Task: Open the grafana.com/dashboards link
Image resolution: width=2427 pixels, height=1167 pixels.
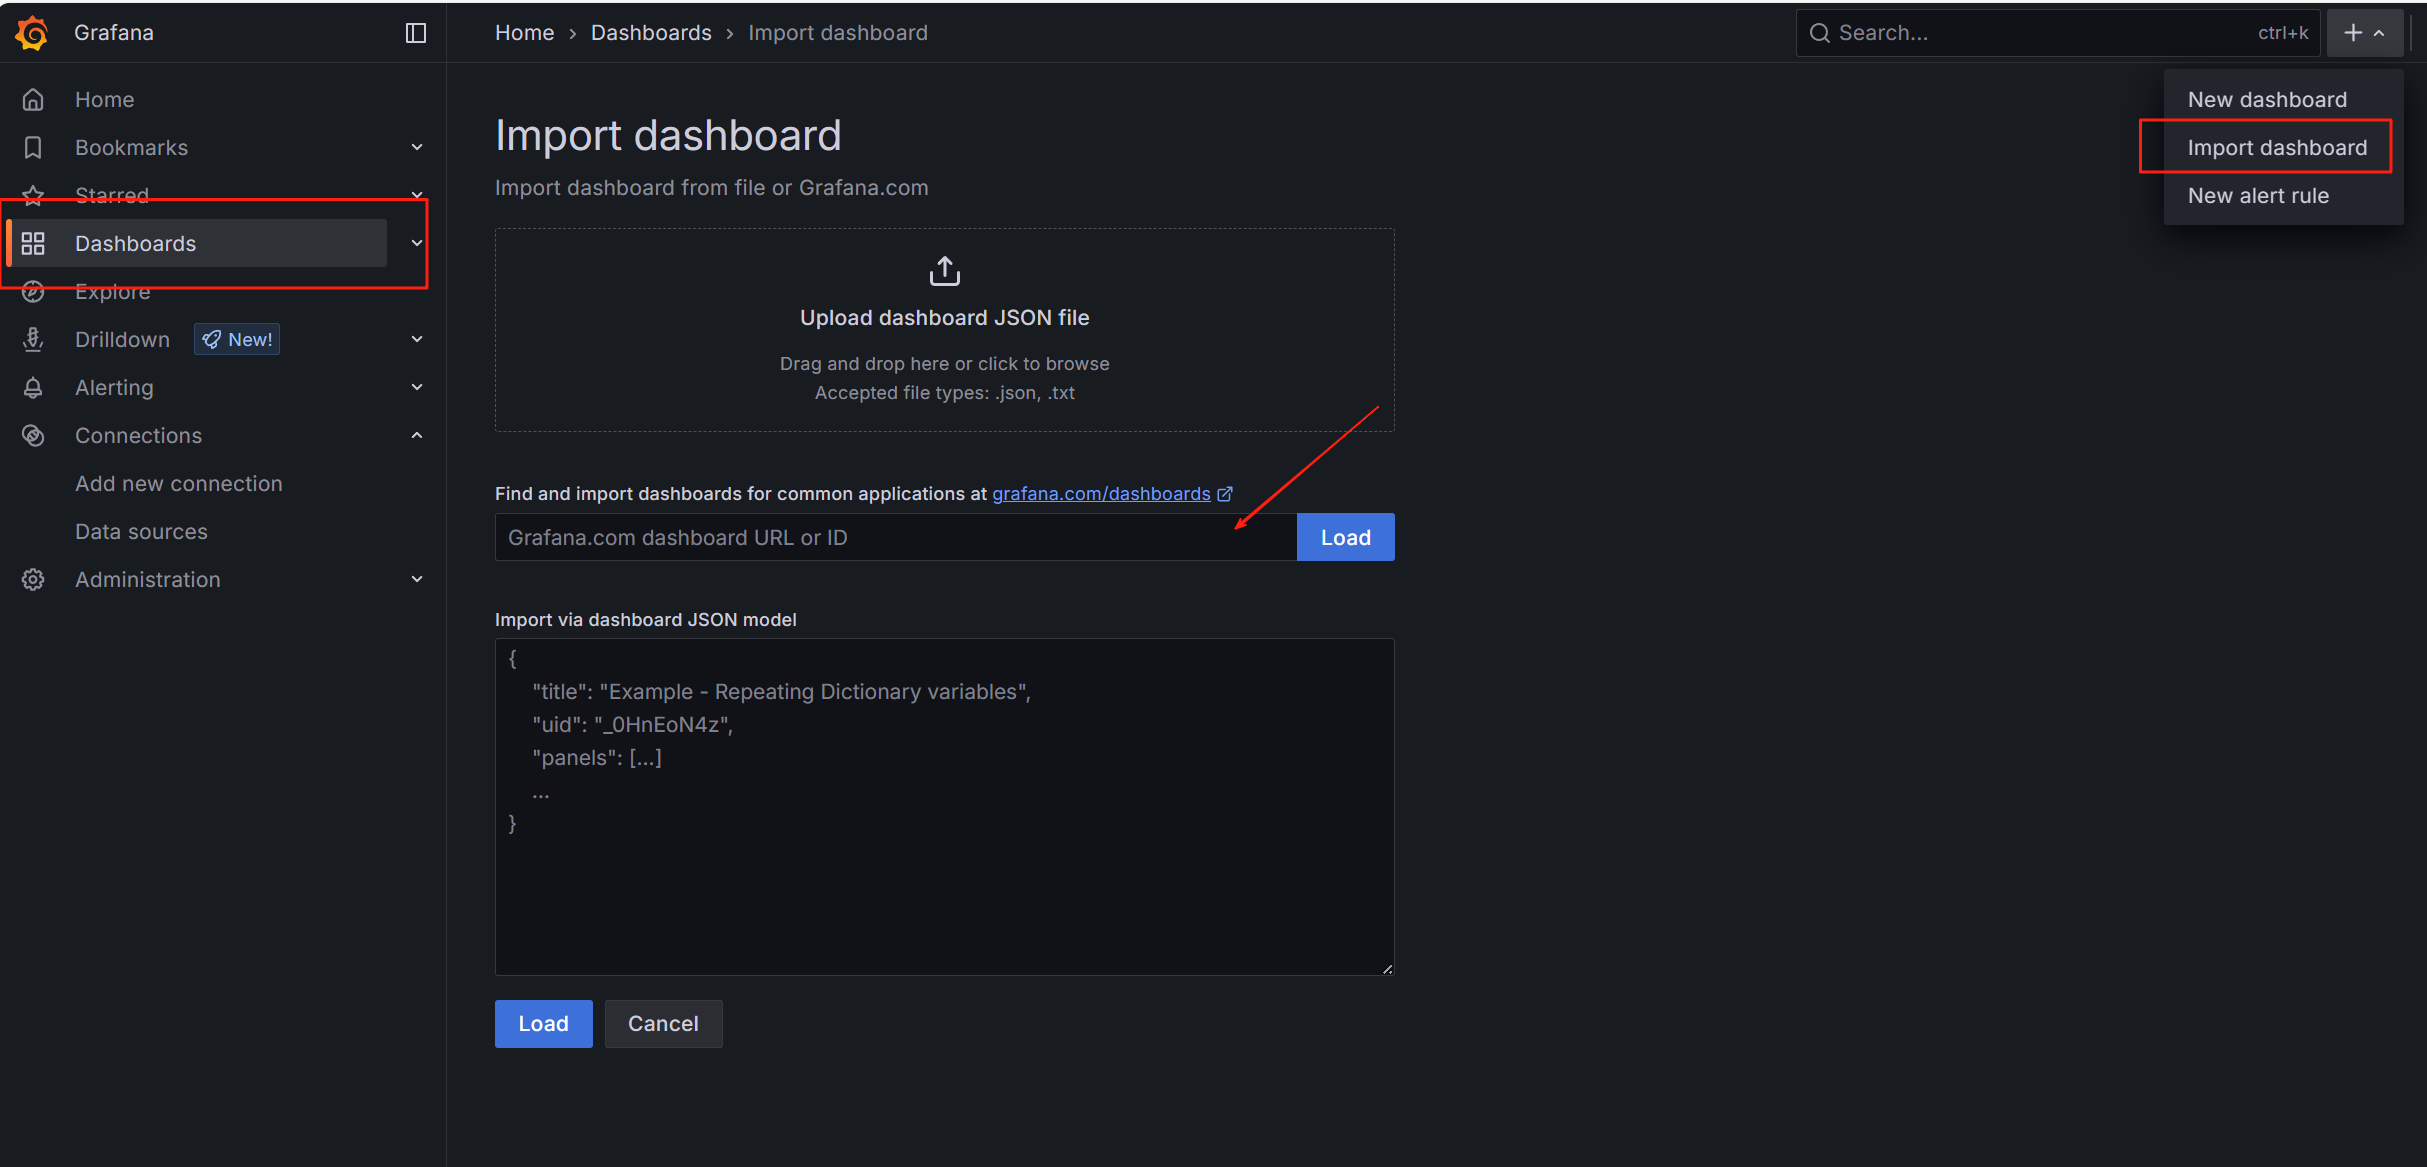Action: click(x=1101, y=494)
